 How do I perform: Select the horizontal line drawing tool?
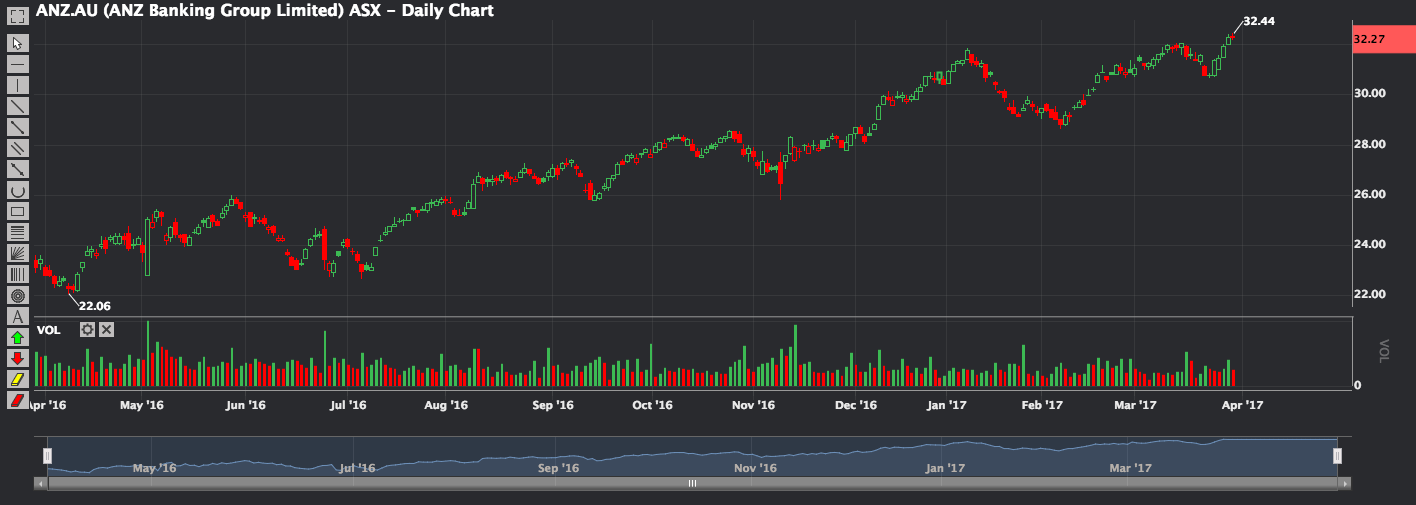click(17, 64)
